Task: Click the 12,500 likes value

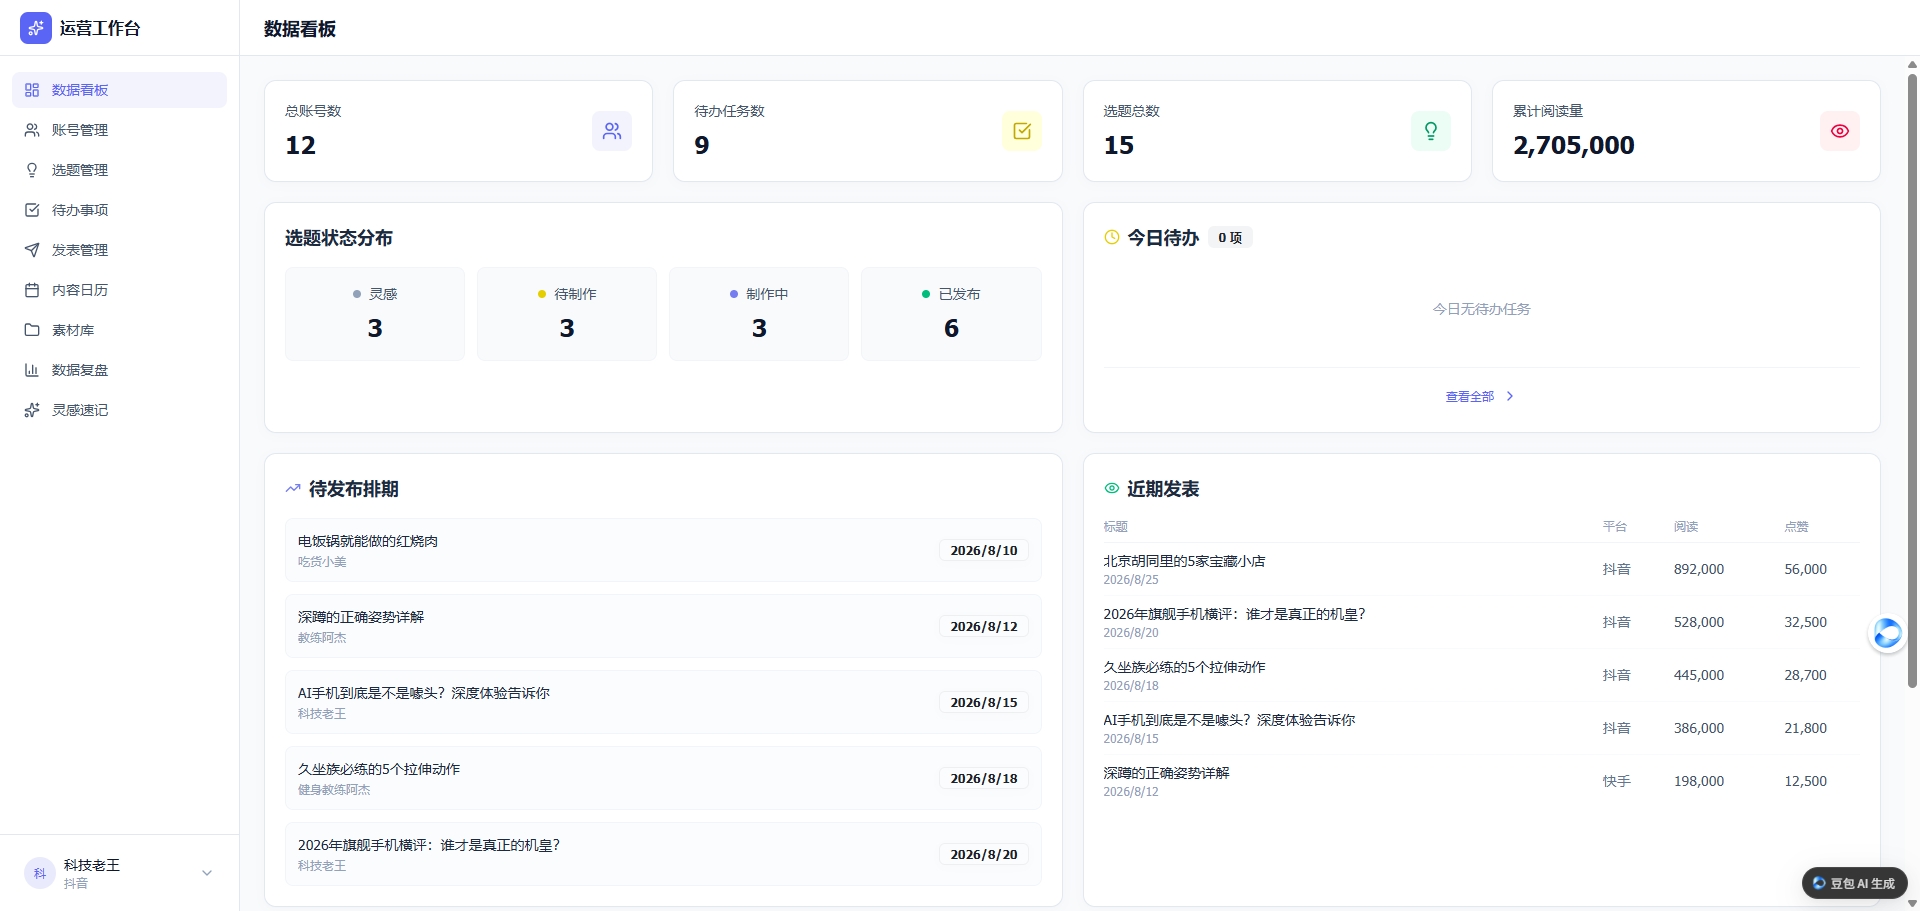Action: pyautogui.click(x=1805, y=781)
